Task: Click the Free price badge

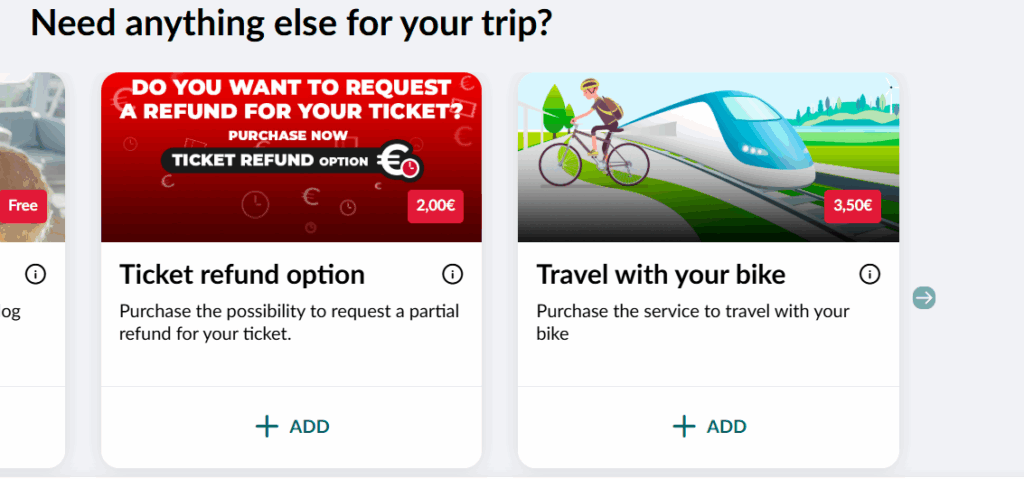Action: click(23, 206)
